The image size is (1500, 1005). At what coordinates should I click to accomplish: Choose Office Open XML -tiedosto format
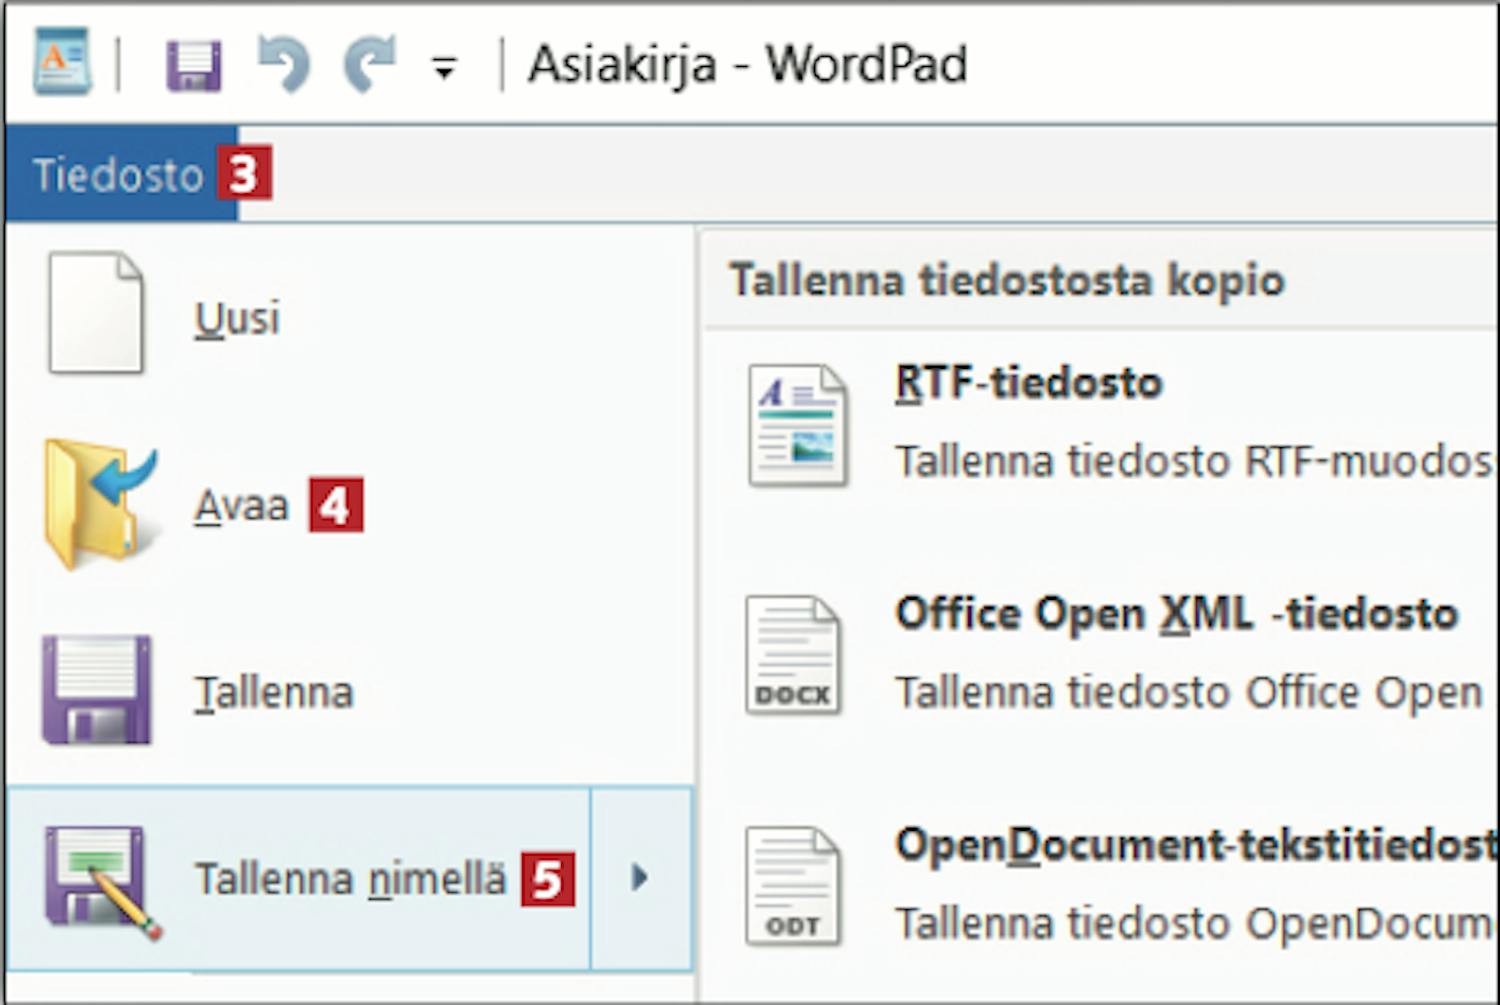1176,614
